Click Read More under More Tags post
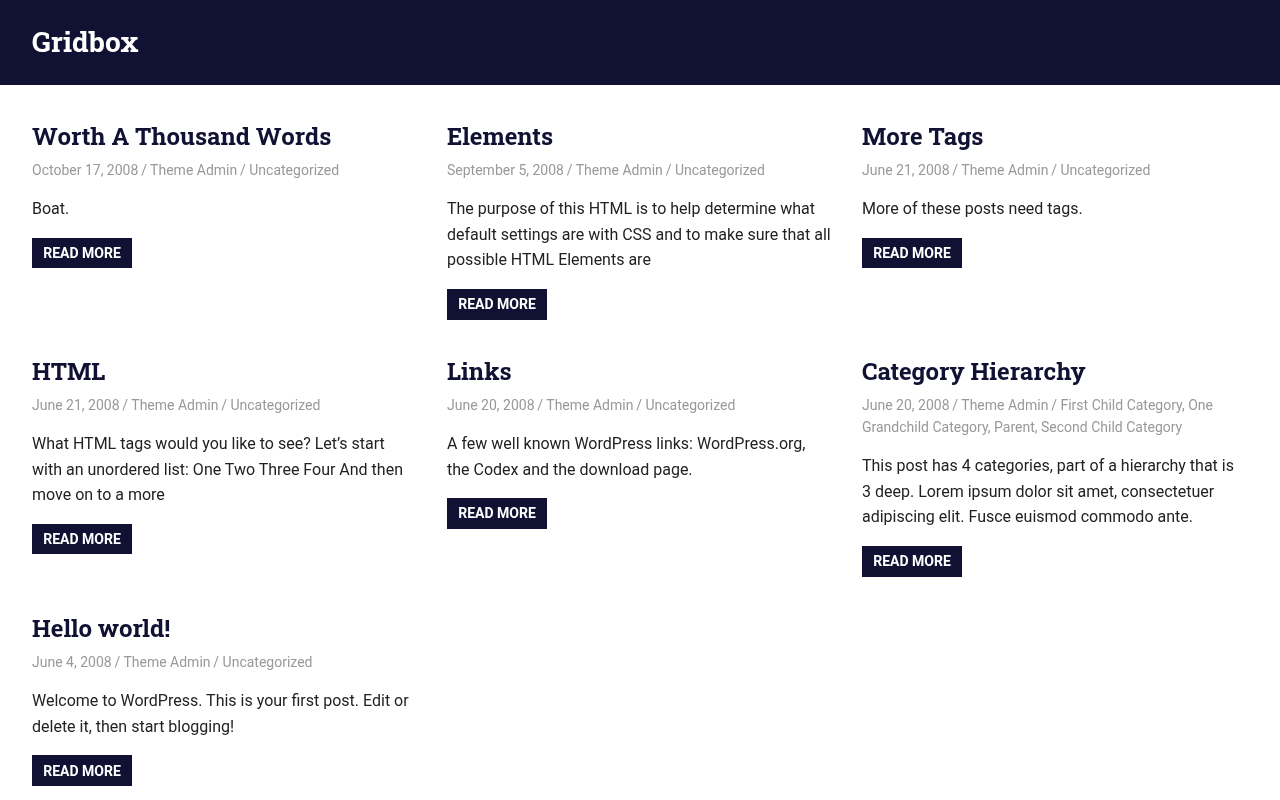Viewport: 1280px width, 800px height. click(x=912, y=253)
